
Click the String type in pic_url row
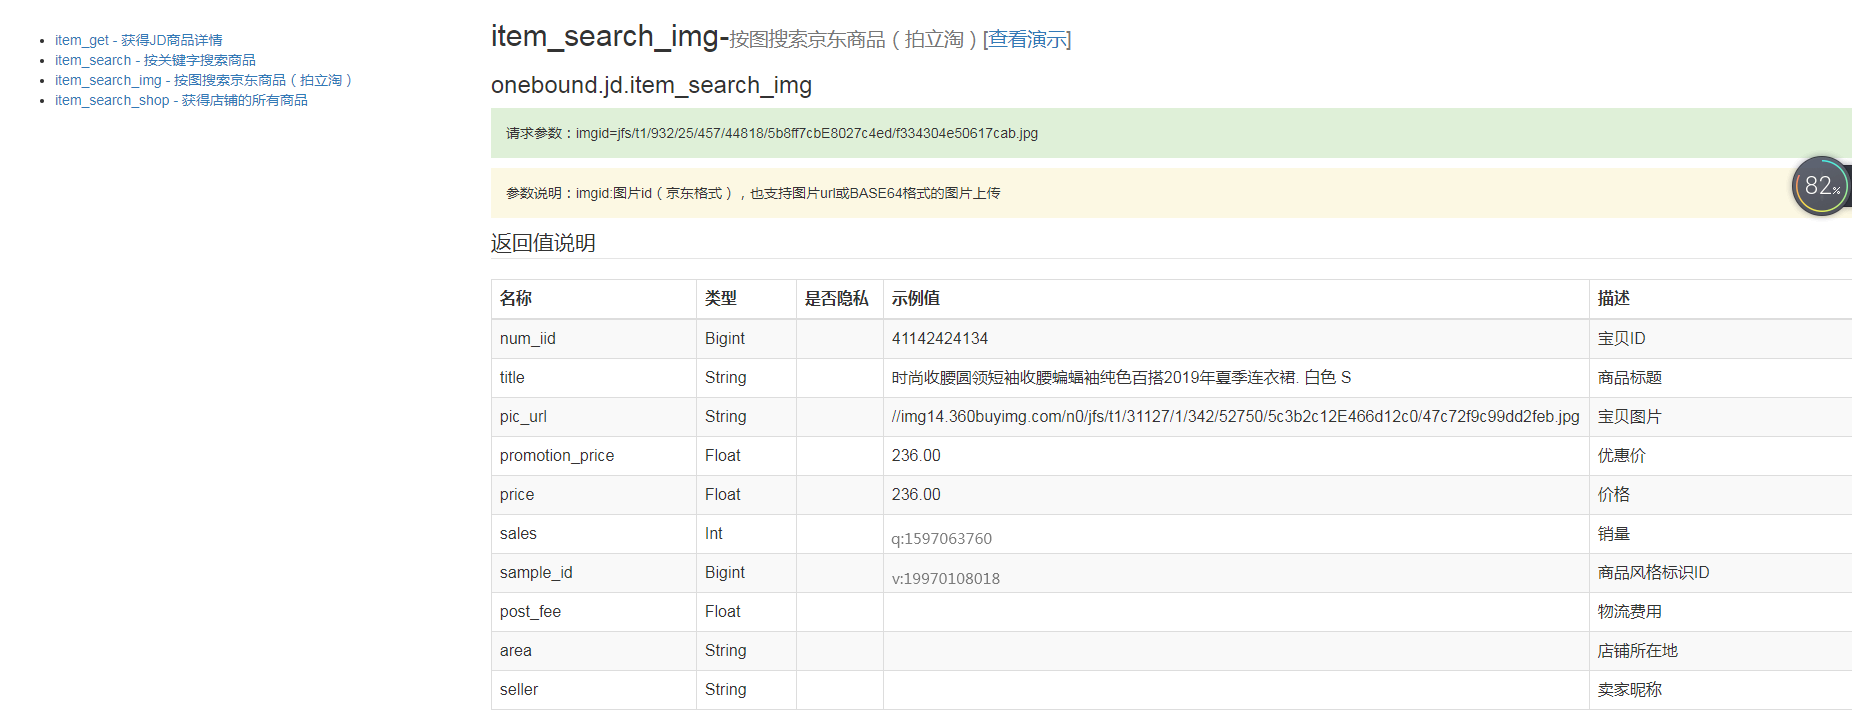point(726,416)
